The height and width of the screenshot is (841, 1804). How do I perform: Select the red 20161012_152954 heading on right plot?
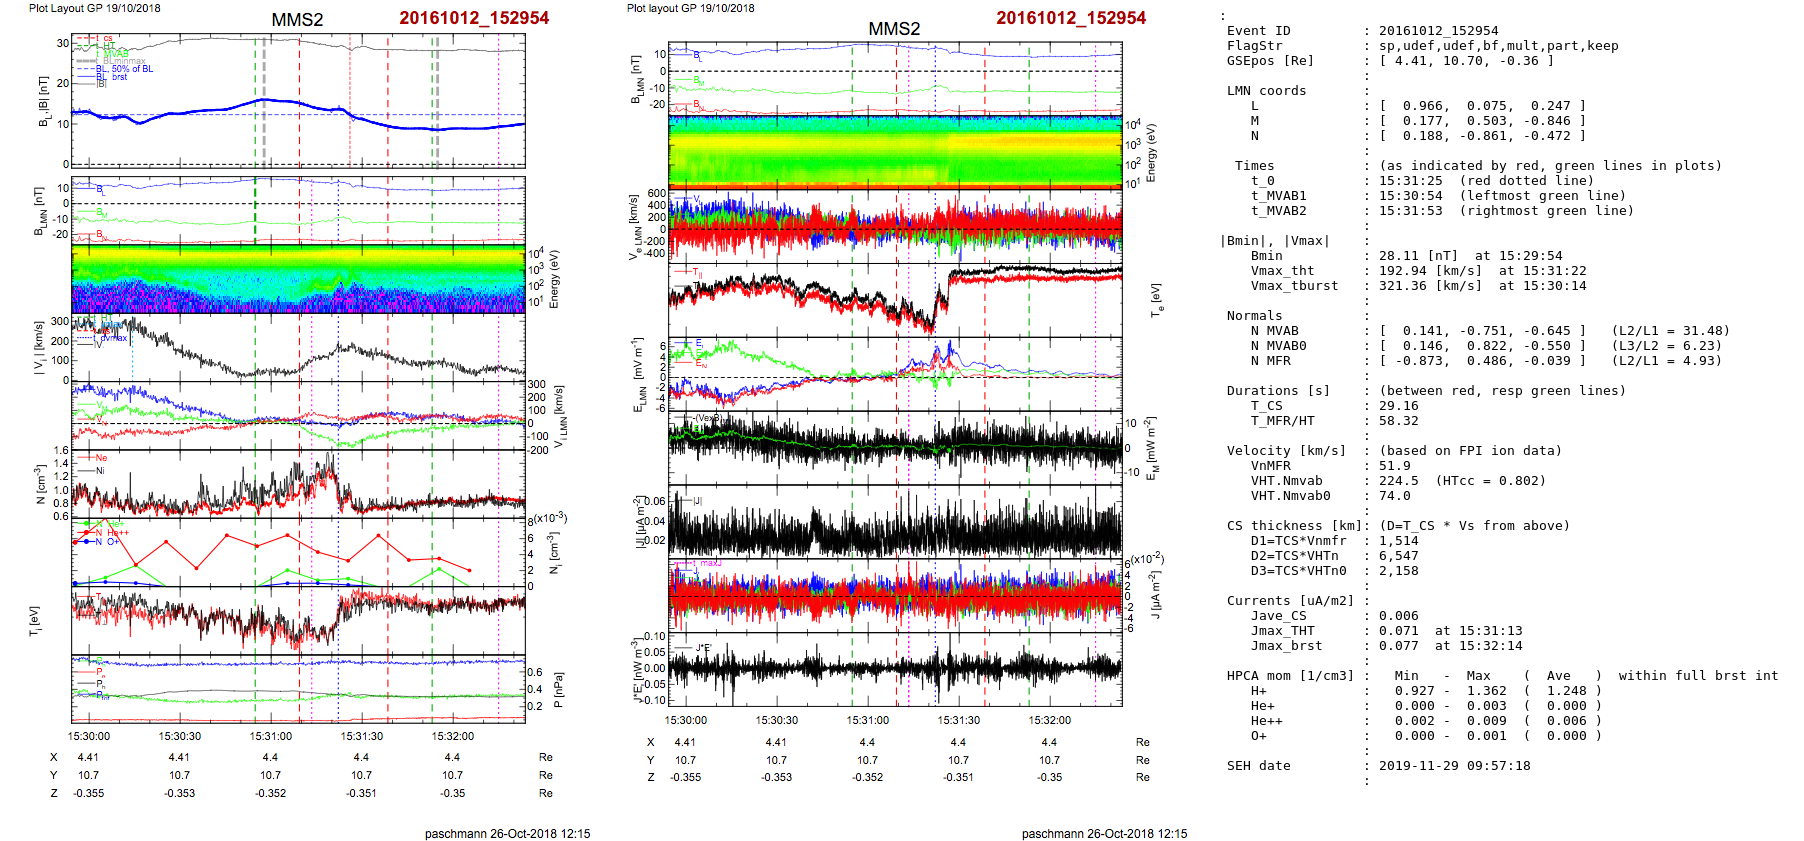(x=1071, y=18)
